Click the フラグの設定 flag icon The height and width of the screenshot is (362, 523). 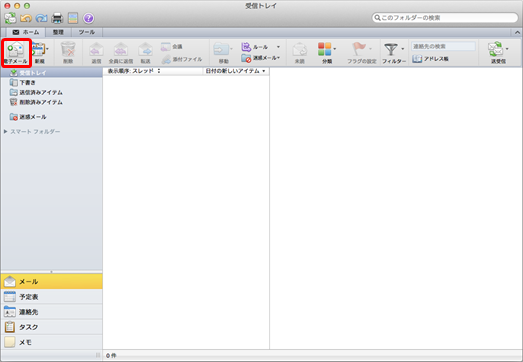click(x=359, y=49)
